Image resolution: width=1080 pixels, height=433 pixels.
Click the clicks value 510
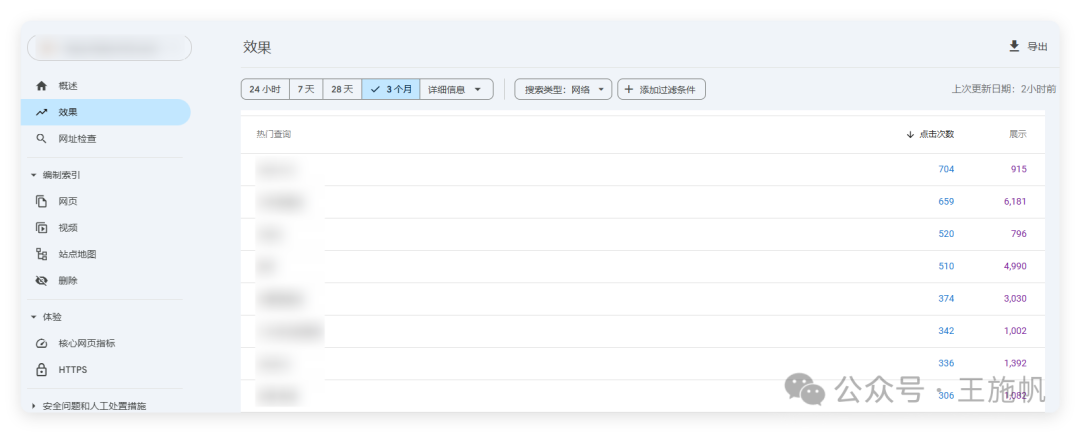point(946,266)
